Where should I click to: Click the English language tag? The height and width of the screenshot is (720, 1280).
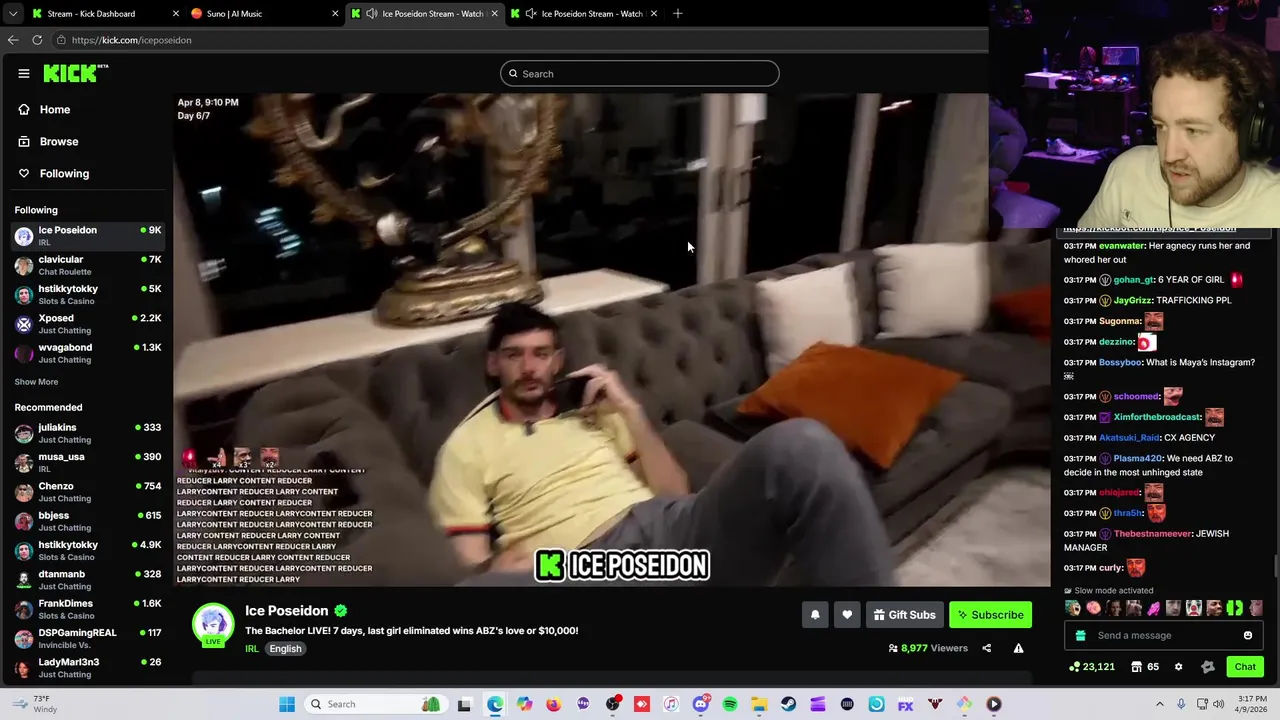(285, 649)
